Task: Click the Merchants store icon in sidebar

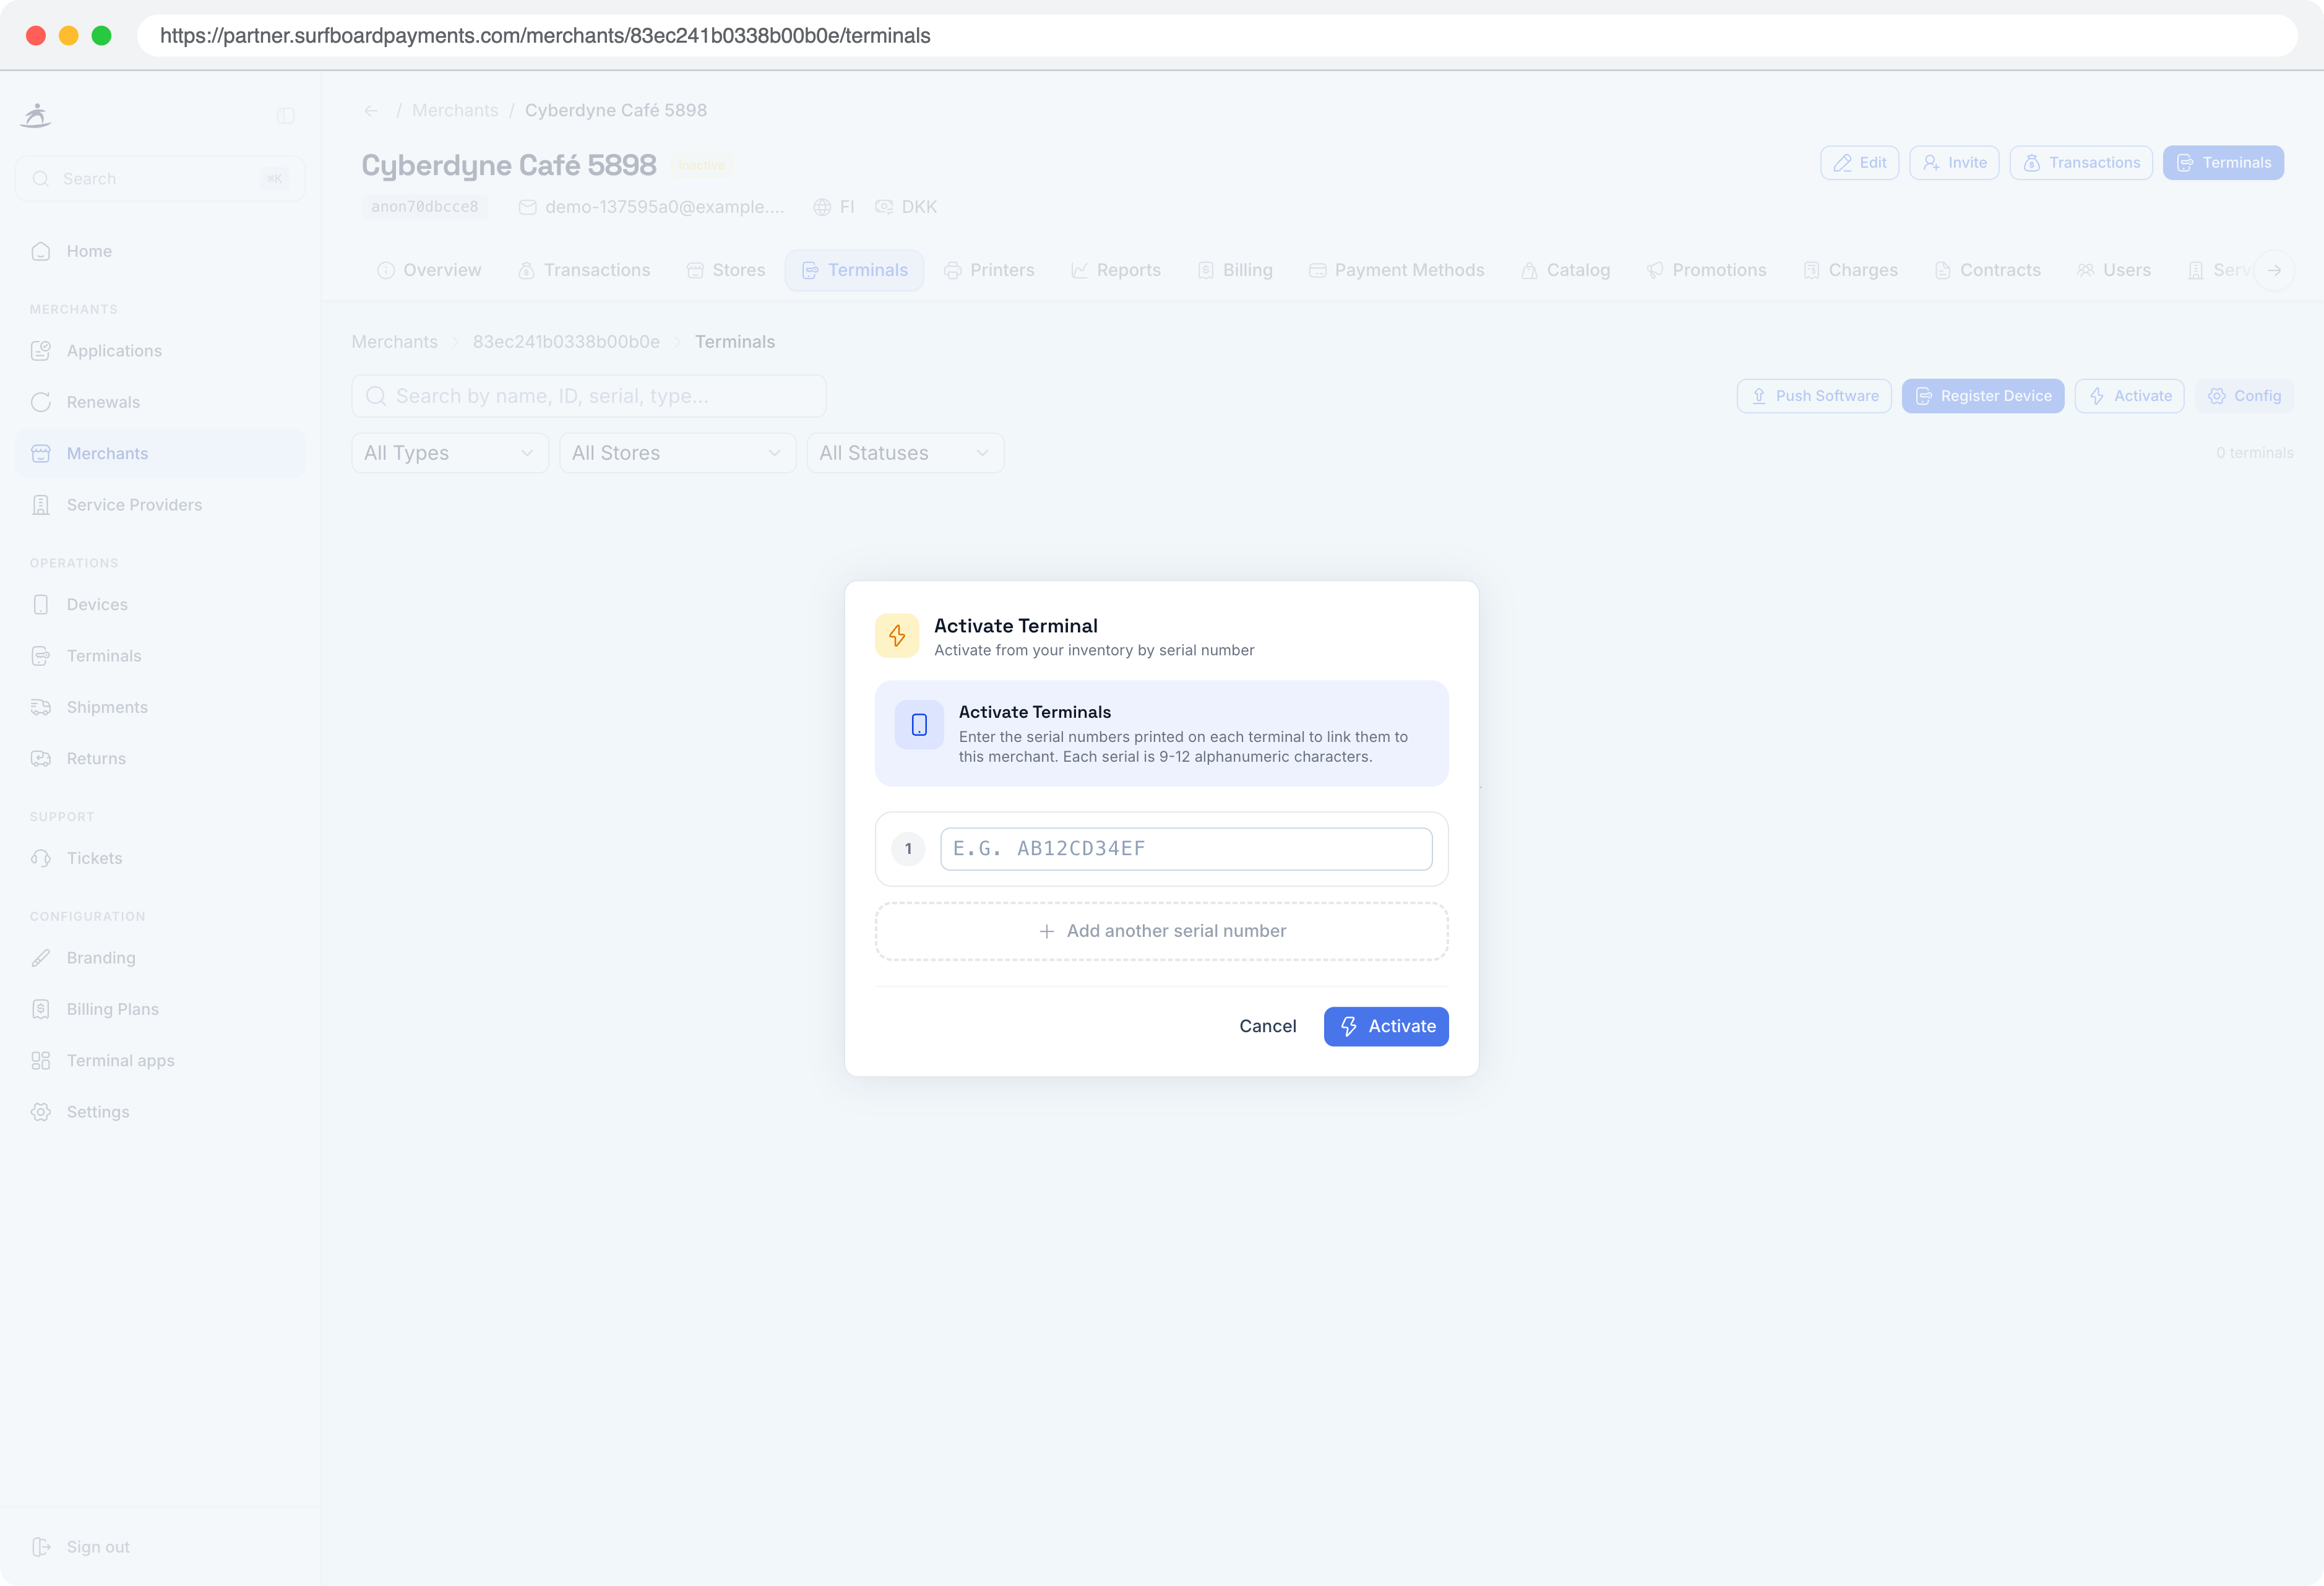Action: pos(41,454)
